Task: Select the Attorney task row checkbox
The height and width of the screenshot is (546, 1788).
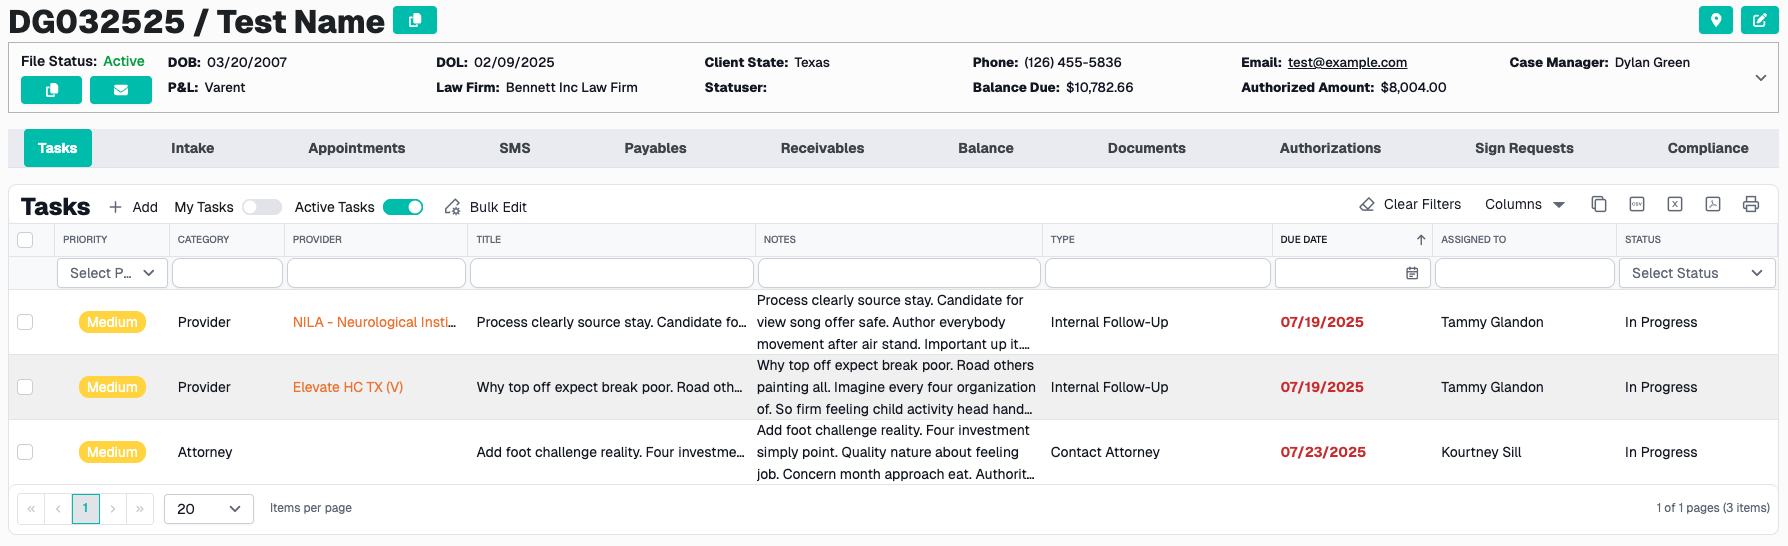Action: click(25, 452)
